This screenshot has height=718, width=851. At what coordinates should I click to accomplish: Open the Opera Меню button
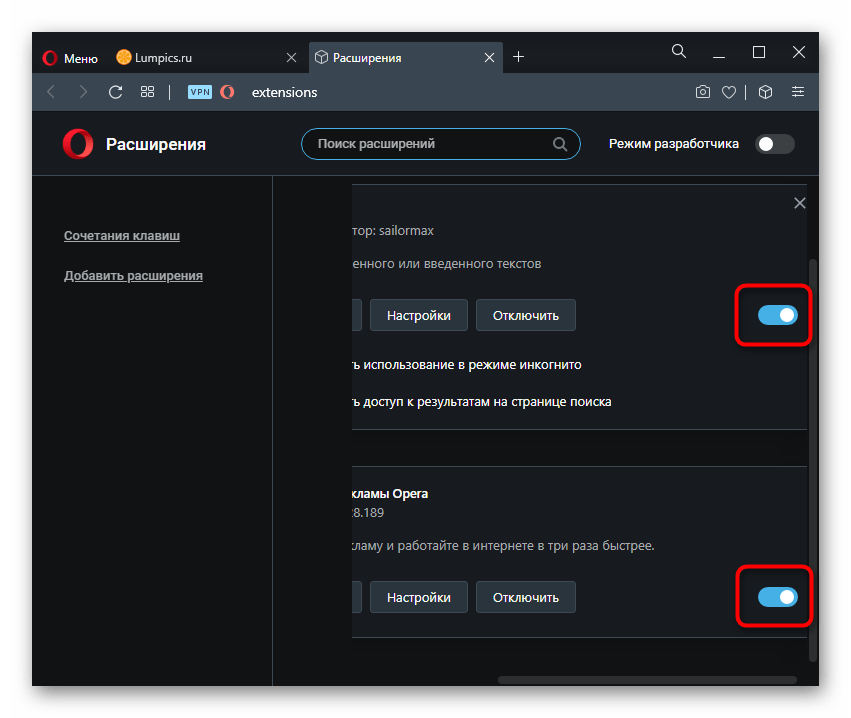70,58
